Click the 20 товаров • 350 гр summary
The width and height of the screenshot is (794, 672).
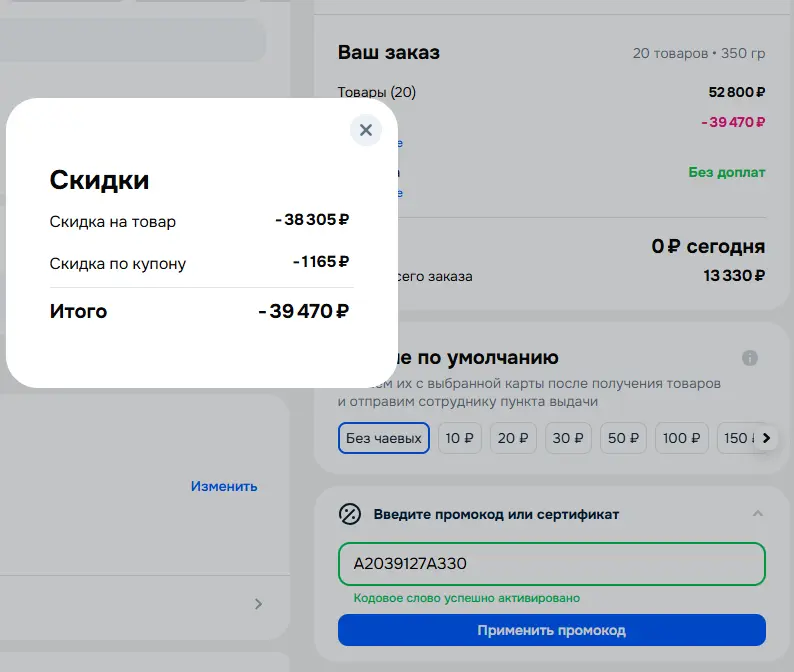[x=699, y=53]
